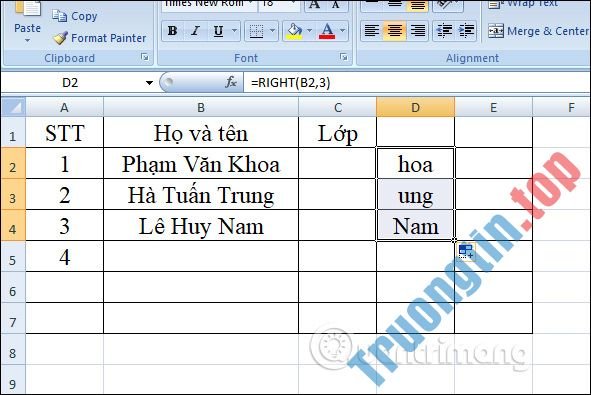Select column D header
591x395 pixels.
click(x=415, y=107)
